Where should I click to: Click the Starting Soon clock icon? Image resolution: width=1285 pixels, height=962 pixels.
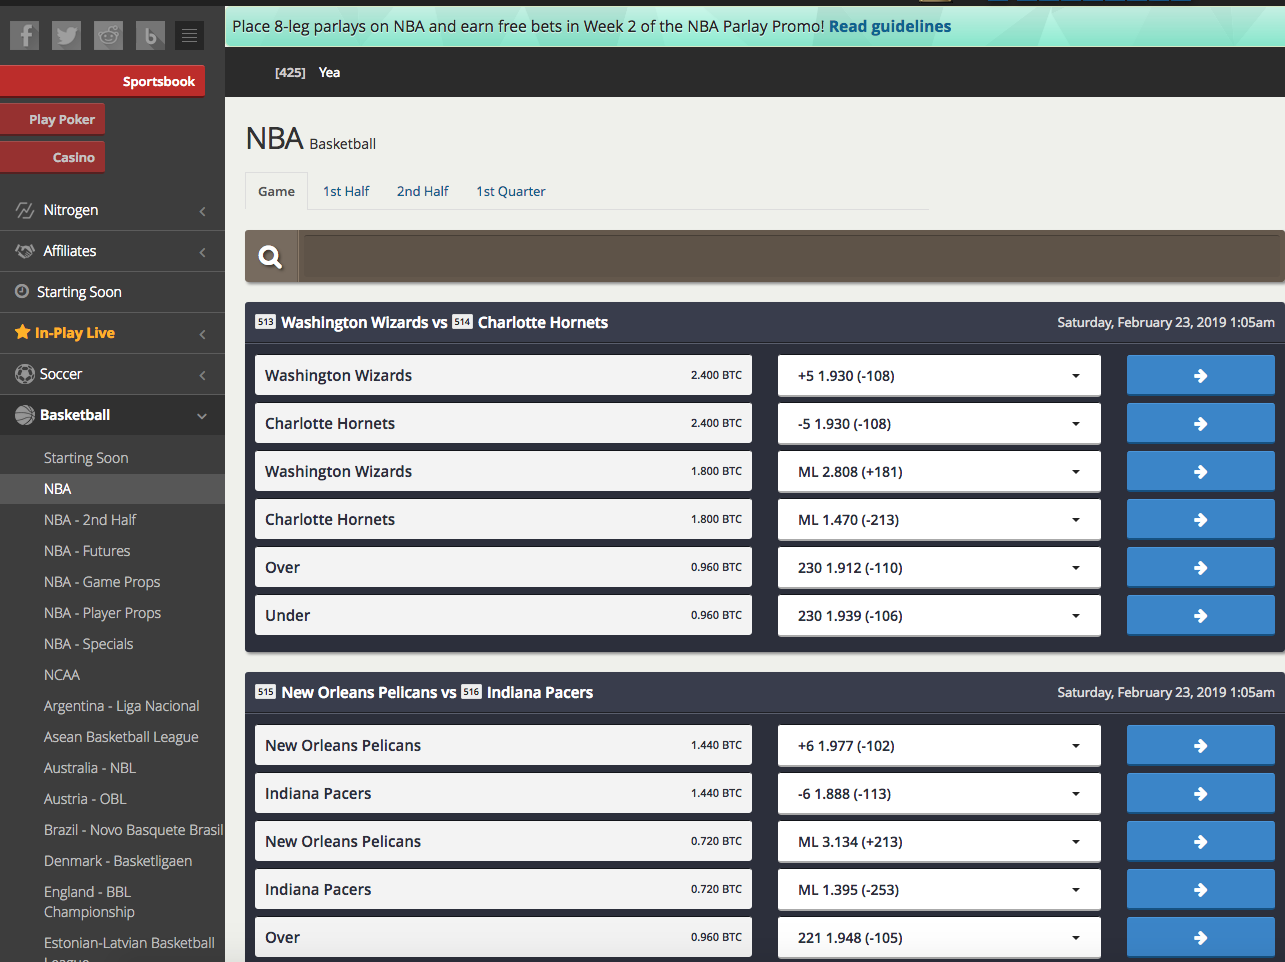point(22,291)
